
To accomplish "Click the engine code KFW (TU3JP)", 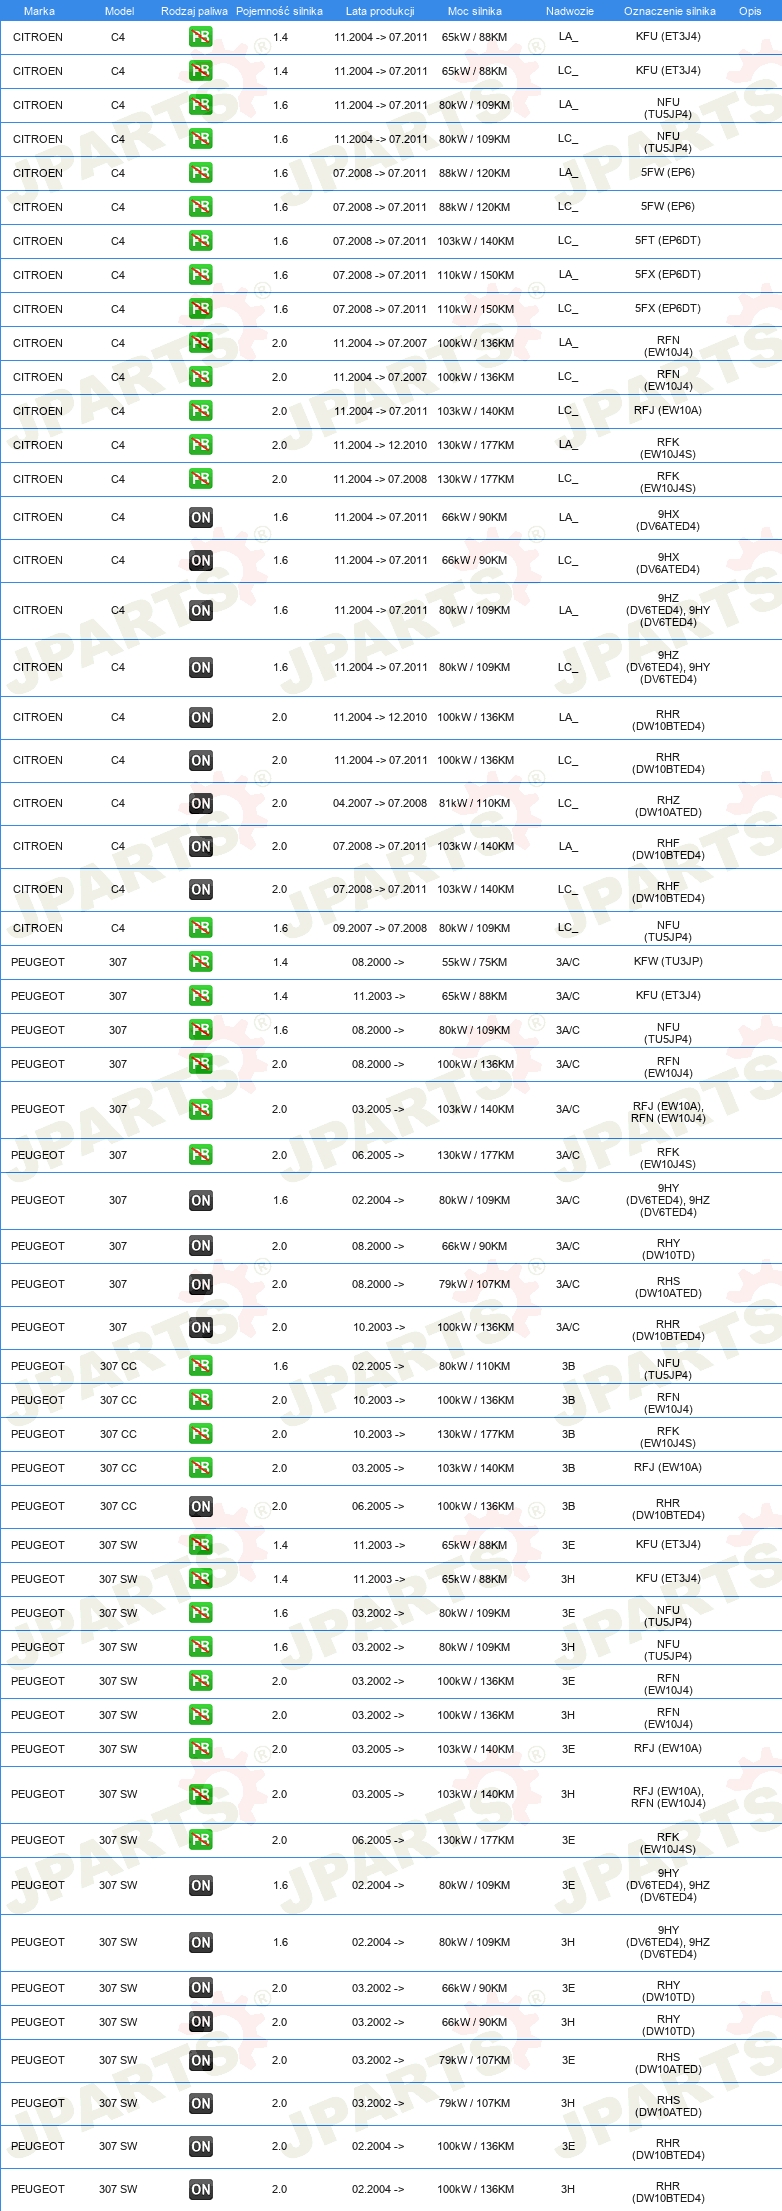I will [668, 962].
